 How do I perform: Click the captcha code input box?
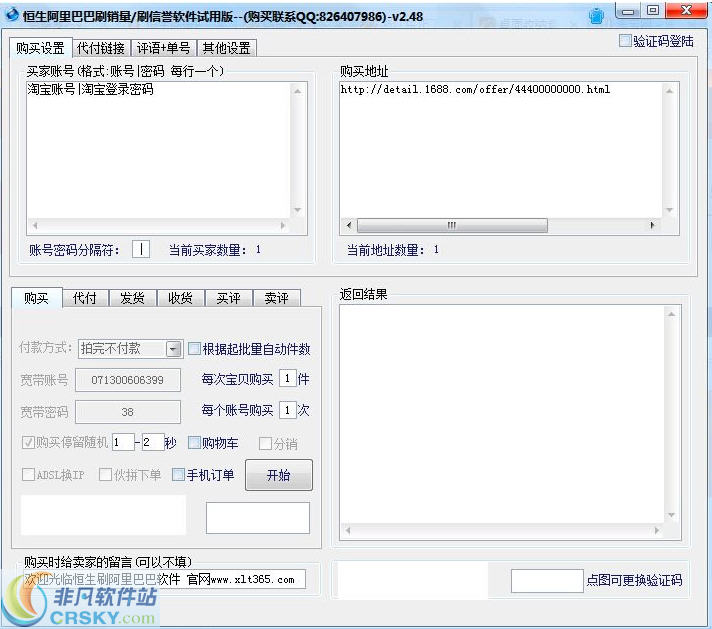258,518
